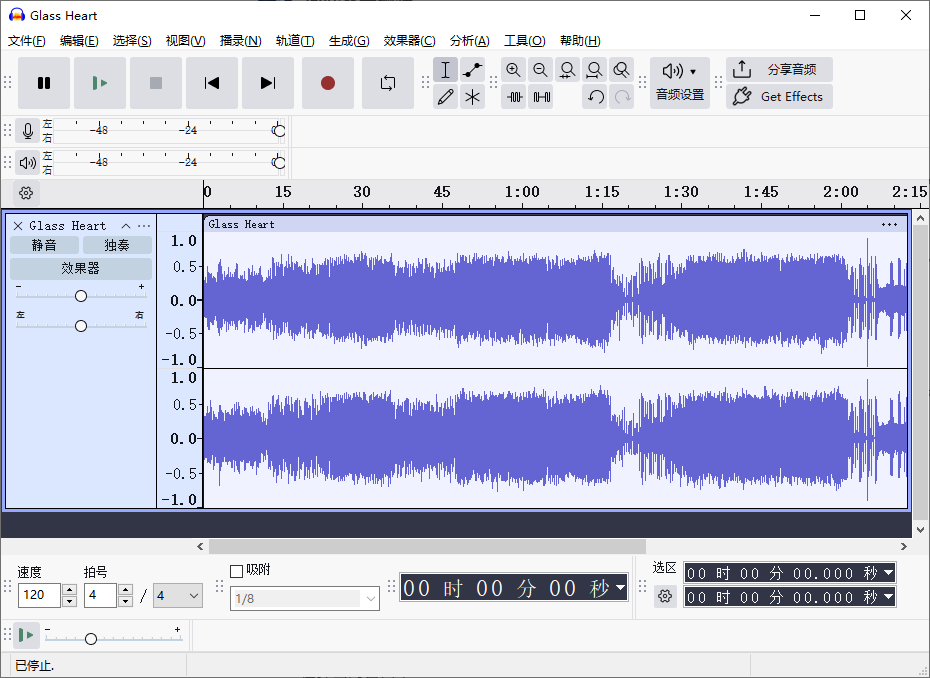
Task: Open the time display format dropdown arrow
Action: 620,588
